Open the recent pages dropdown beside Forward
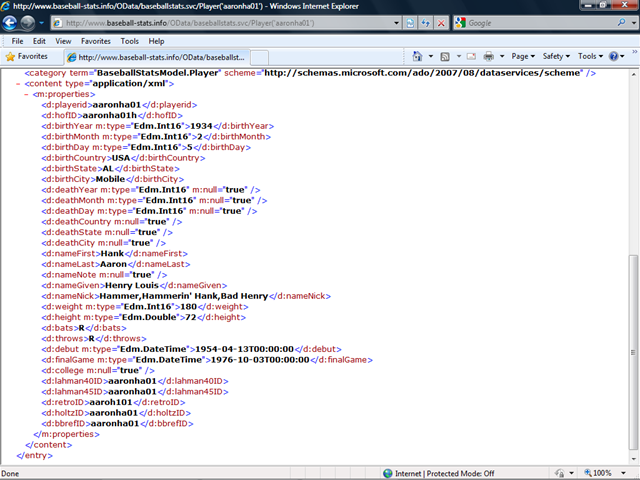 coord(41,23)
